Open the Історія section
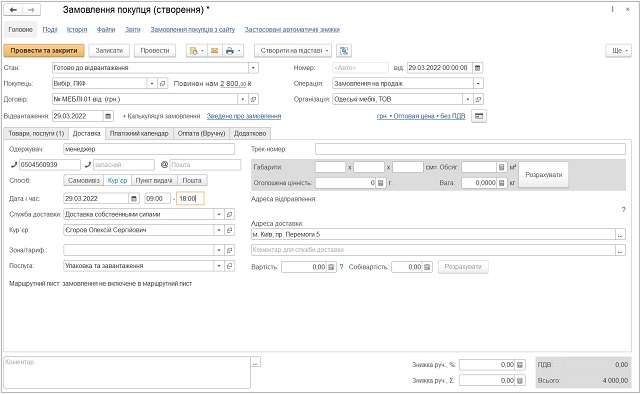The height and width of the screenshot is (394, 640). (77, 30)
